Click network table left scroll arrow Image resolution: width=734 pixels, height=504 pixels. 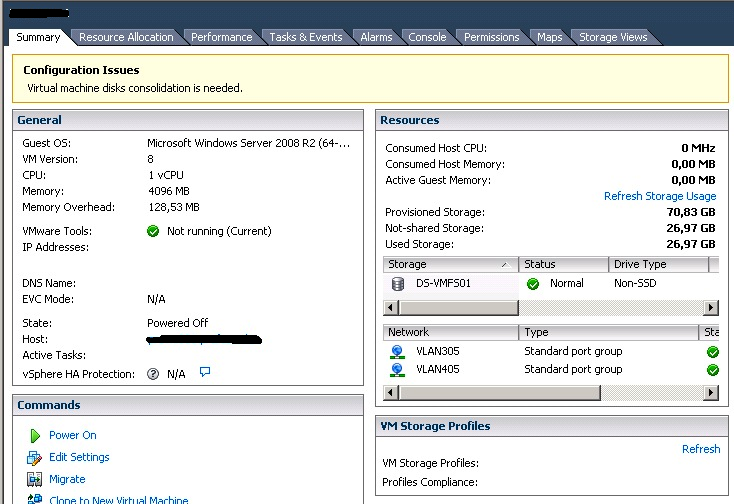pos(391,393)
